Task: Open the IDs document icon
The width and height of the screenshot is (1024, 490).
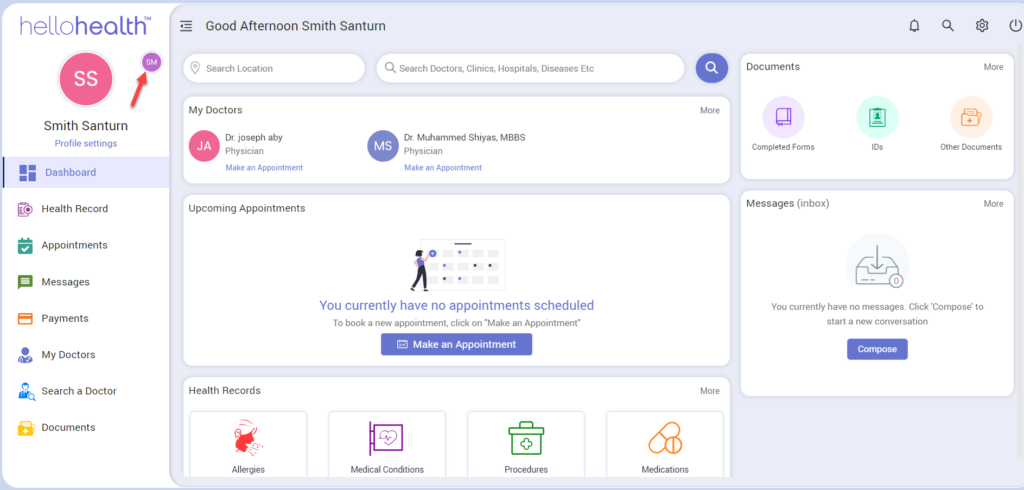Action: tap(877, 118)
